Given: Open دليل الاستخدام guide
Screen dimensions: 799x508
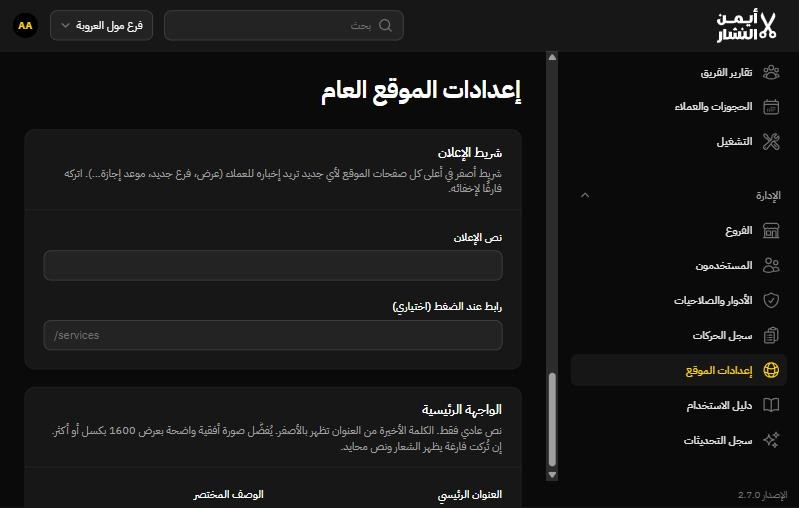Looking at the screenshot, I should 679,406.
